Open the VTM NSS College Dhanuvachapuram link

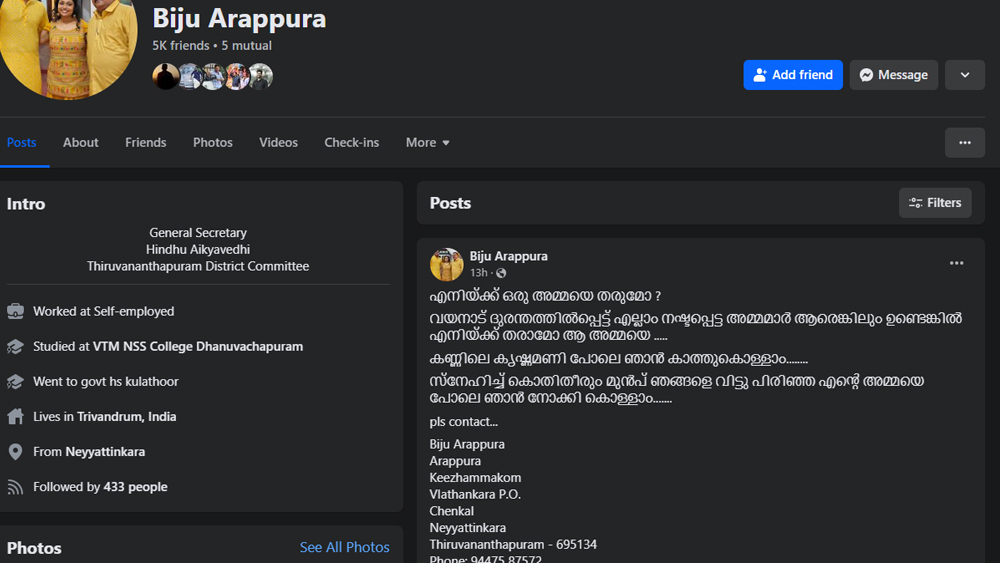[198, 347]
